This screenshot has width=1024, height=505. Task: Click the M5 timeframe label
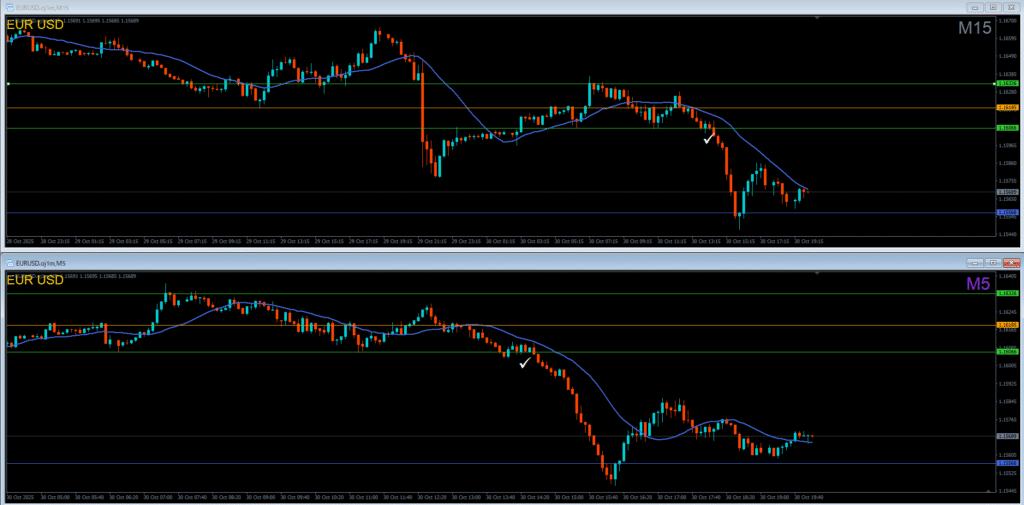979,284
